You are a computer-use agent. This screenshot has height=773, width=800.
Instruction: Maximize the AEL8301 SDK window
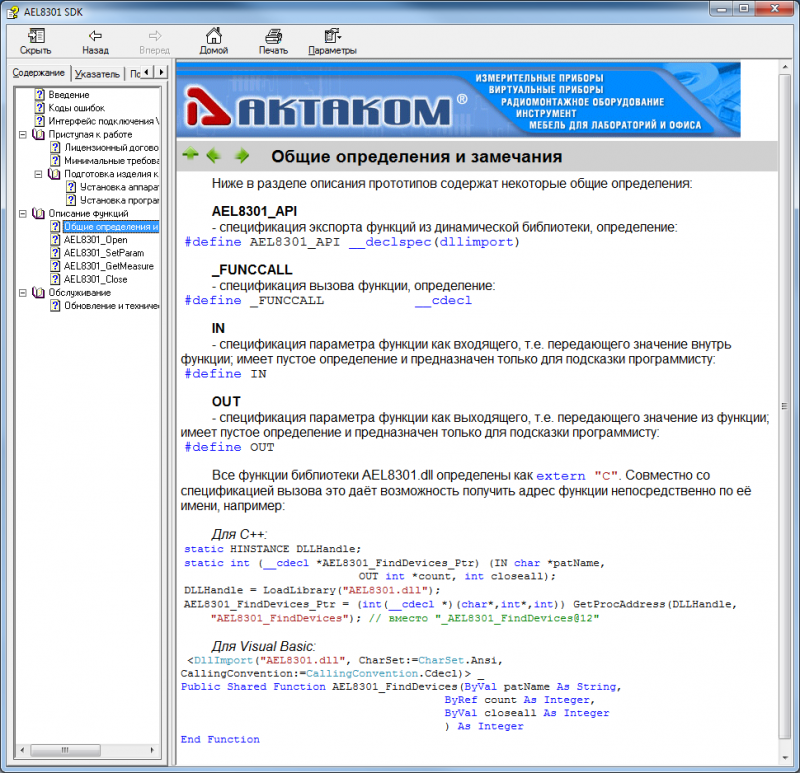tap(744, 9)
